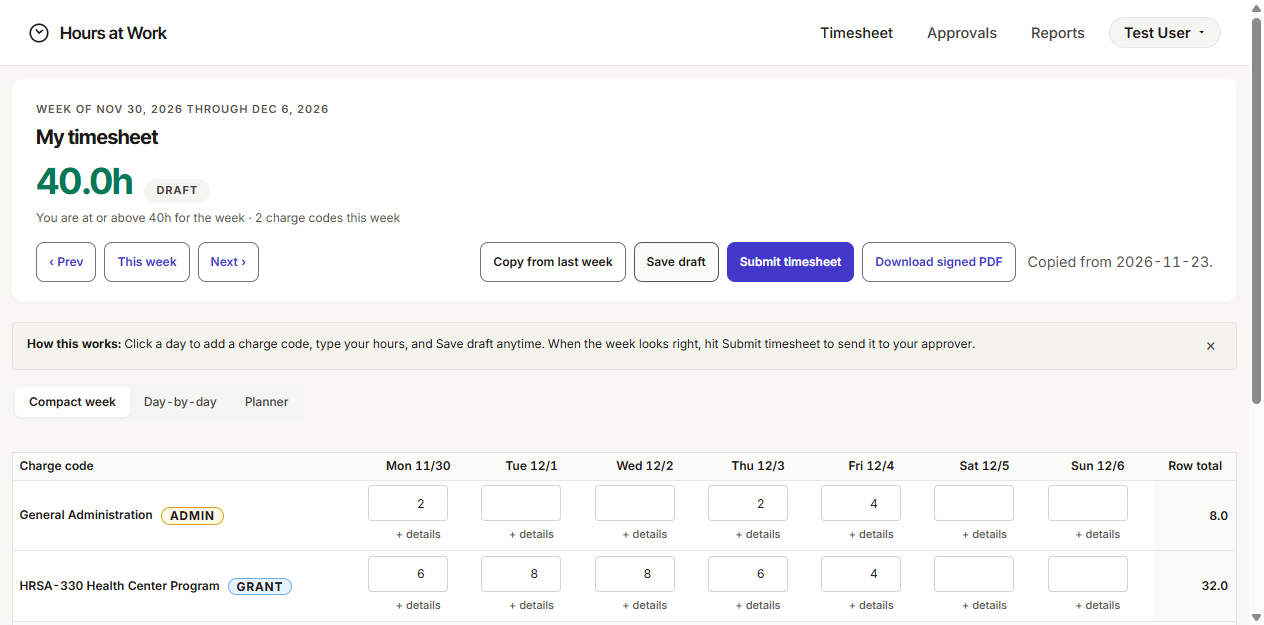The image size is (1264, 625).
Task: Go to previous week with Prev button
Action: tap(66, 262)
